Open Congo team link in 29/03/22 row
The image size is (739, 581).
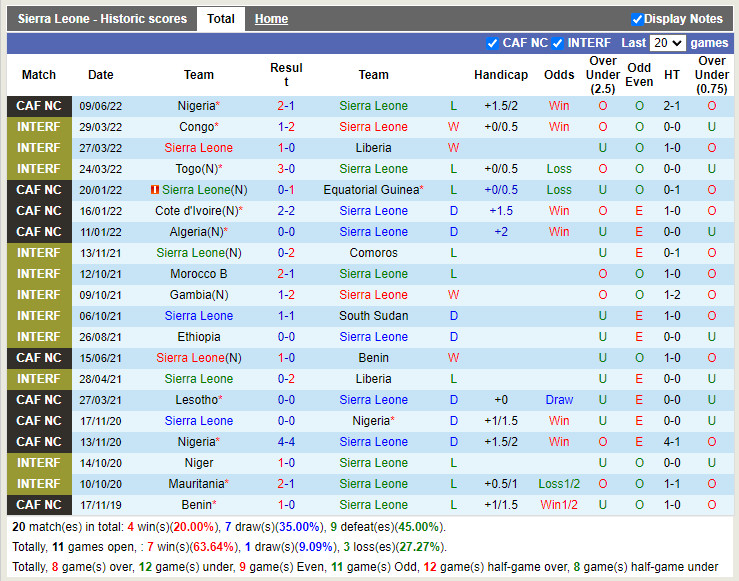coord(196,127)
